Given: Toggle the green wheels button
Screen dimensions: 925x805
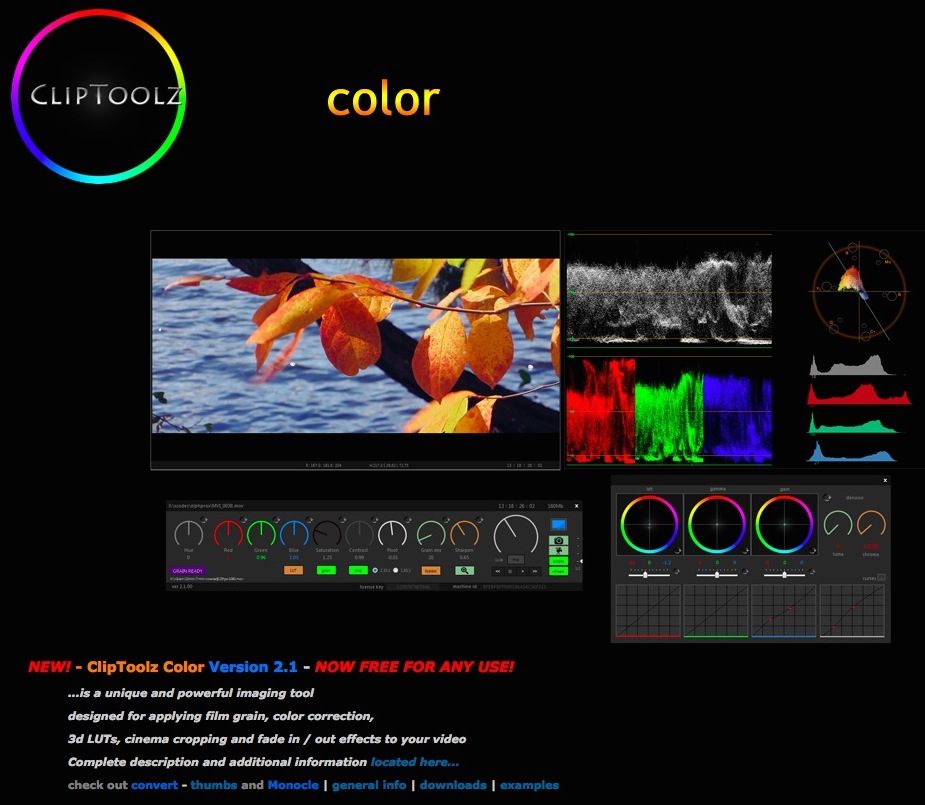Looking at the screenshot, I should tap(558, 571).
